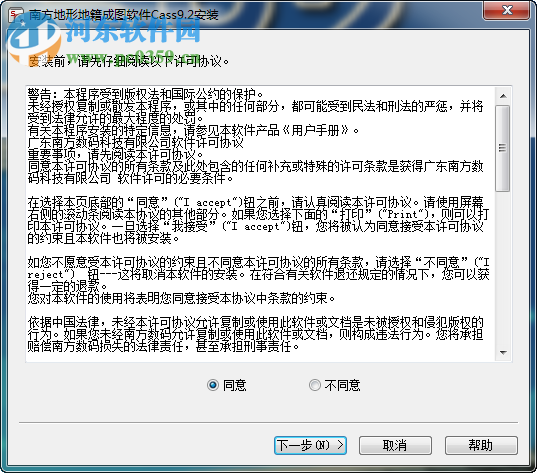537x473 pixels.
Task: Click the line 的约束且本软件也将被安装
Action: 103,238
